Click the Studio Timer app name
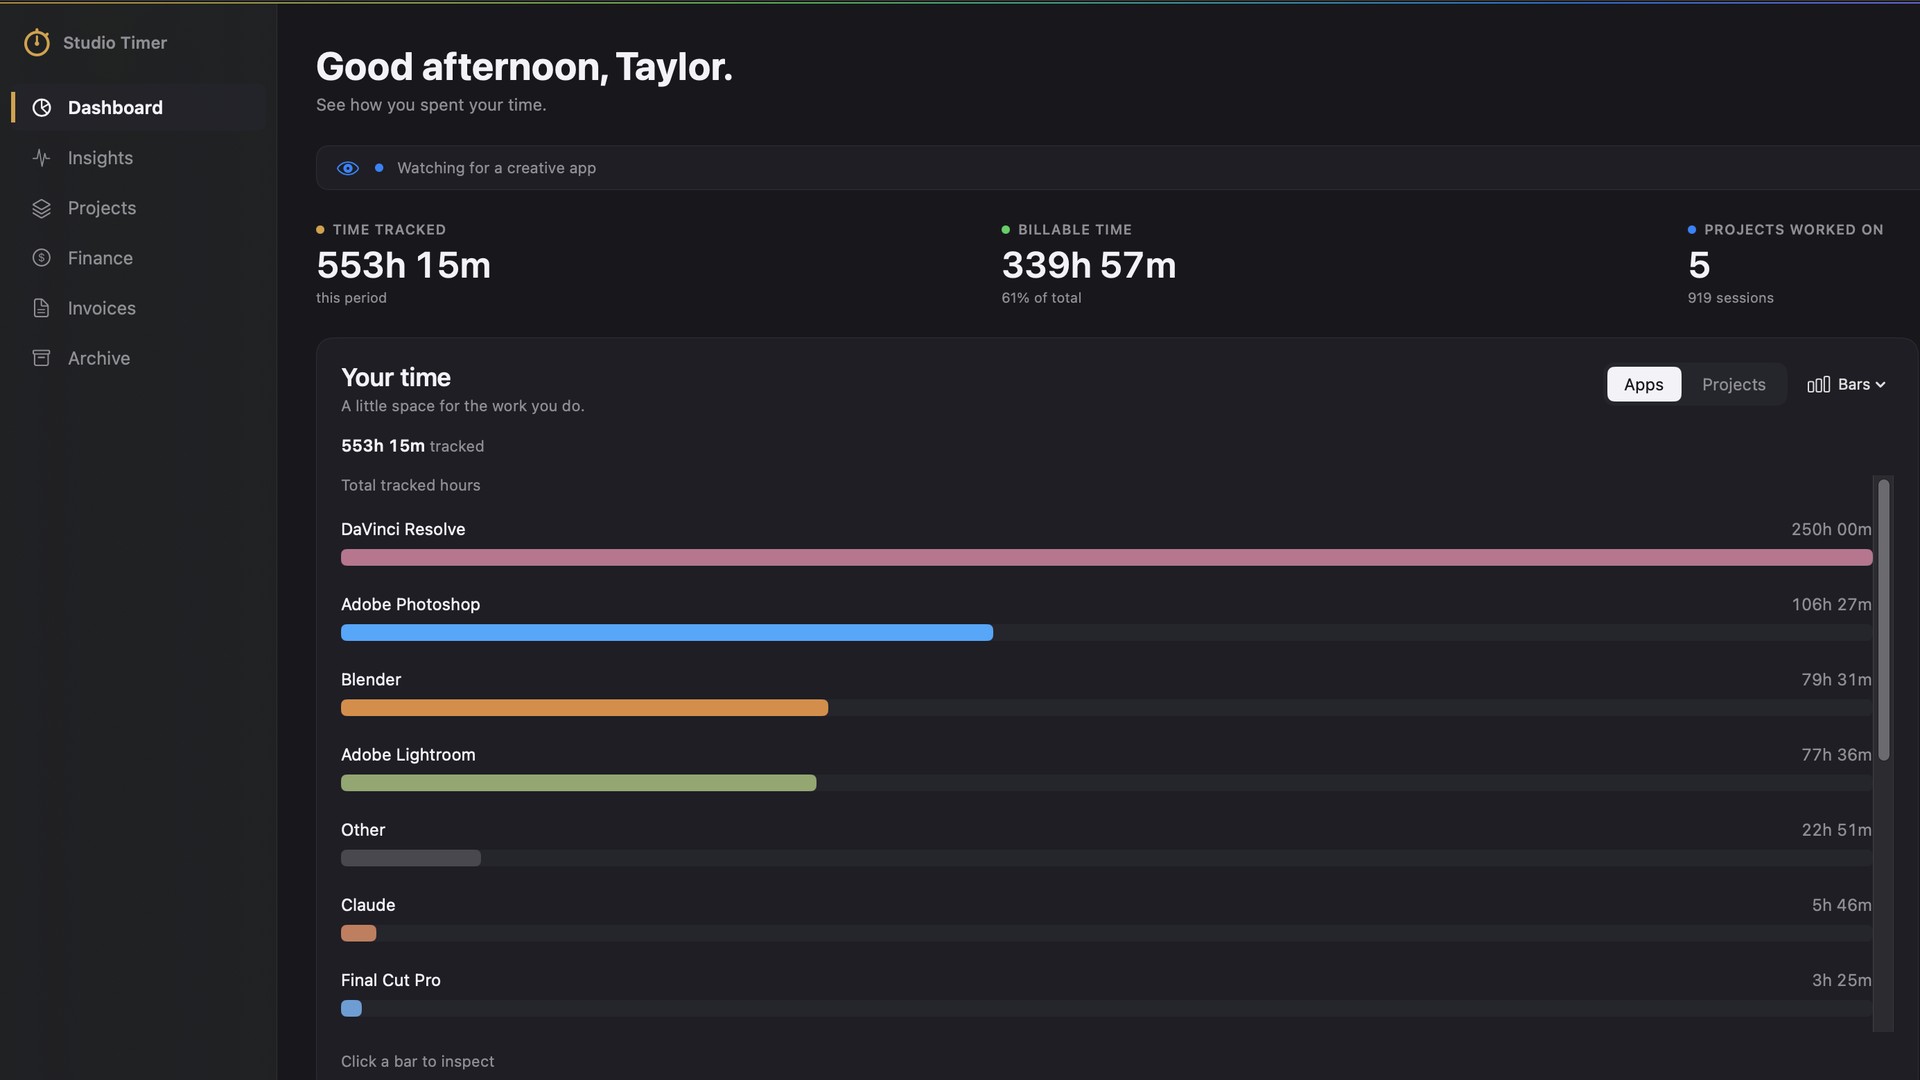This screenshot has height=1080, width=1920. pyautogui.click(x=115, y=43)
